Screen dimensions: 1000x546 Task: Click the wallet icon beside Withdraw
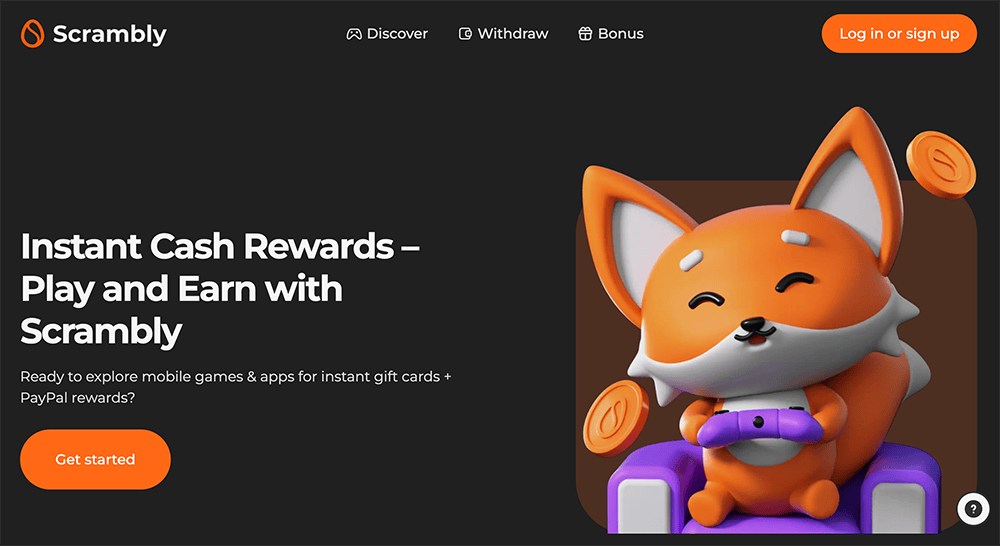(x=466, y=34)
